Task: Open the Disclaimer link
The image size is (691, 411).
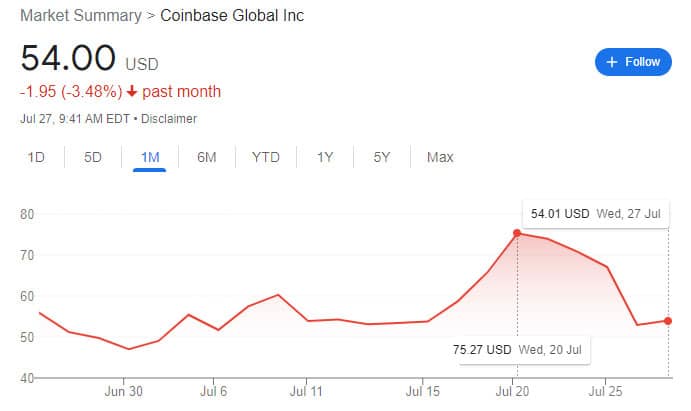Action: tap(169, 119)
